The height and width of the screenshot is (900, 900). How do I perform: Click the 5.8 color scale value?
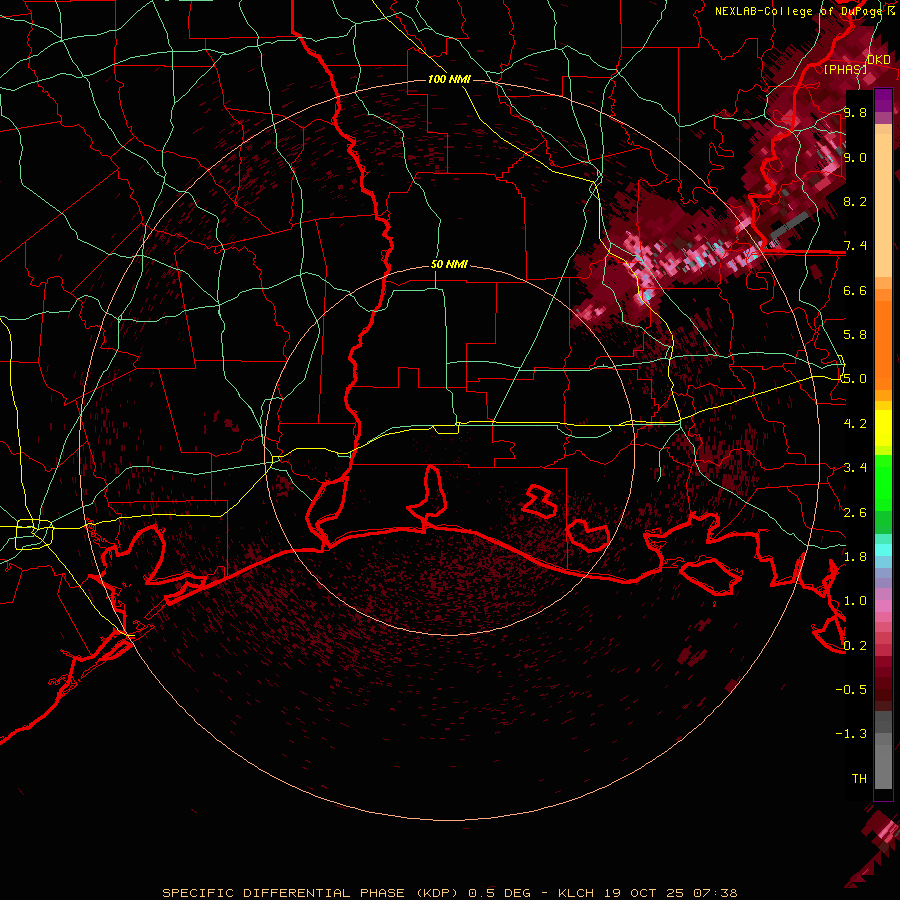click(x=855, y=335)
